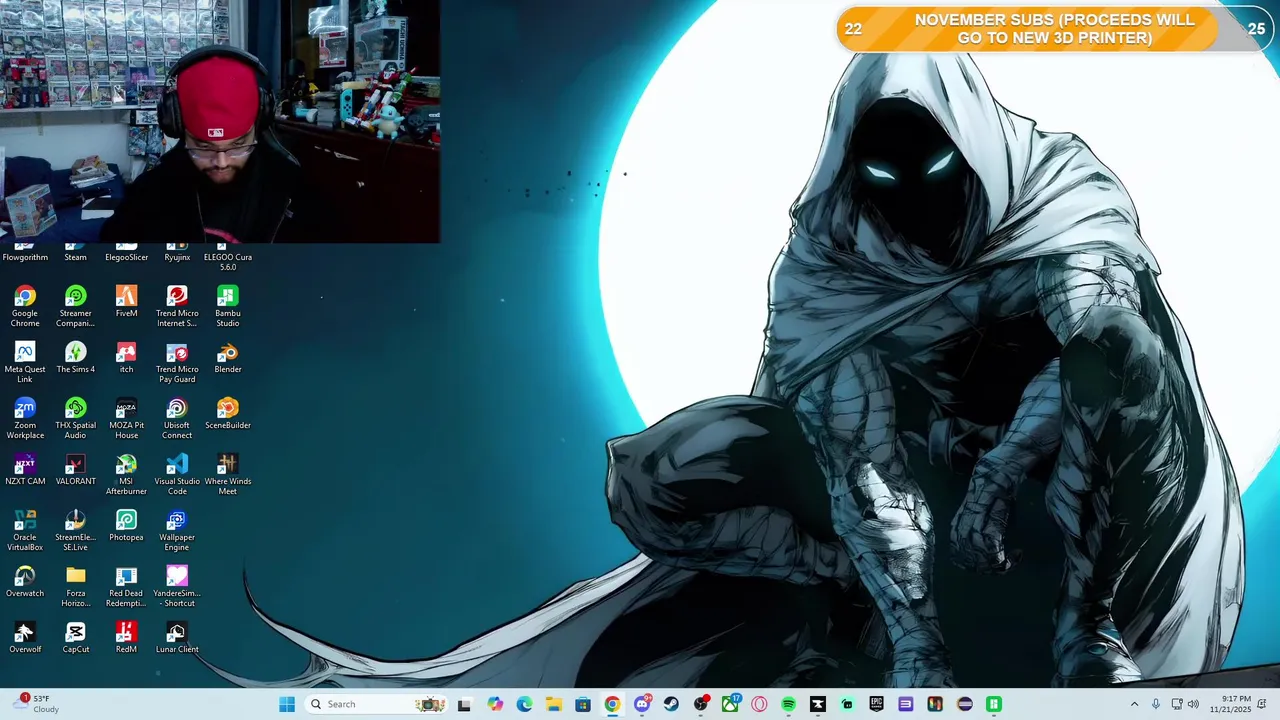
Task: Launch VALORANT desktop shortcut
Action: (75, 469)
